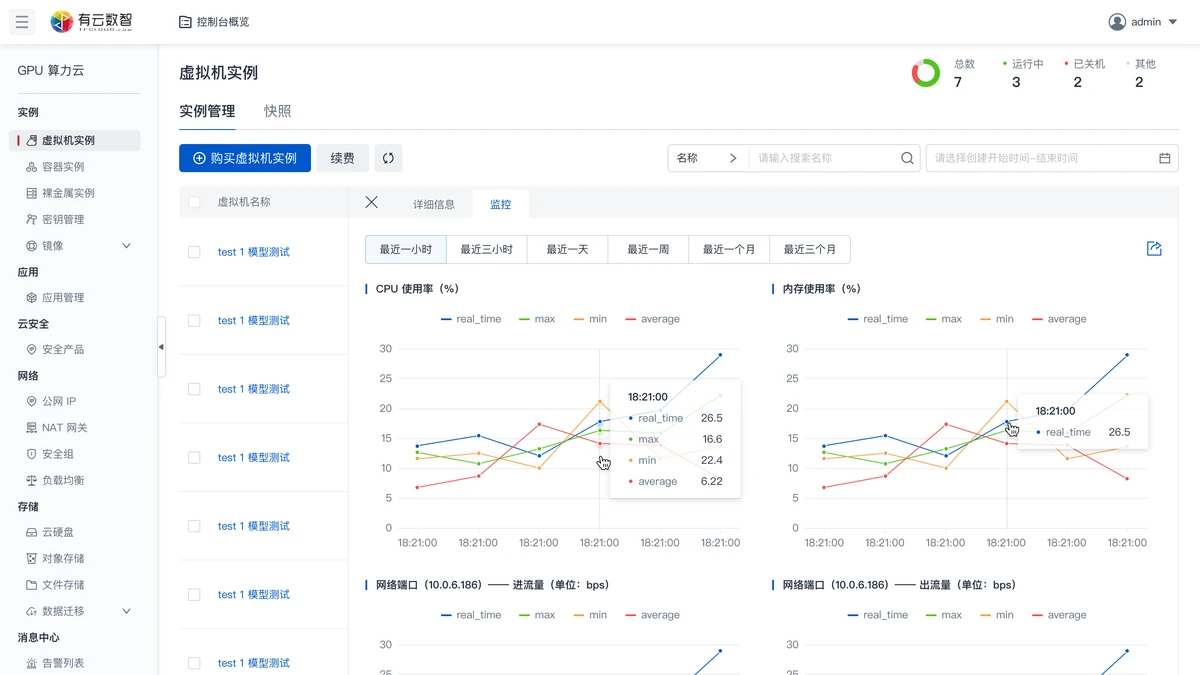
Task: Toggle max legend in 出流量 chart
Action: pos(944,615)
